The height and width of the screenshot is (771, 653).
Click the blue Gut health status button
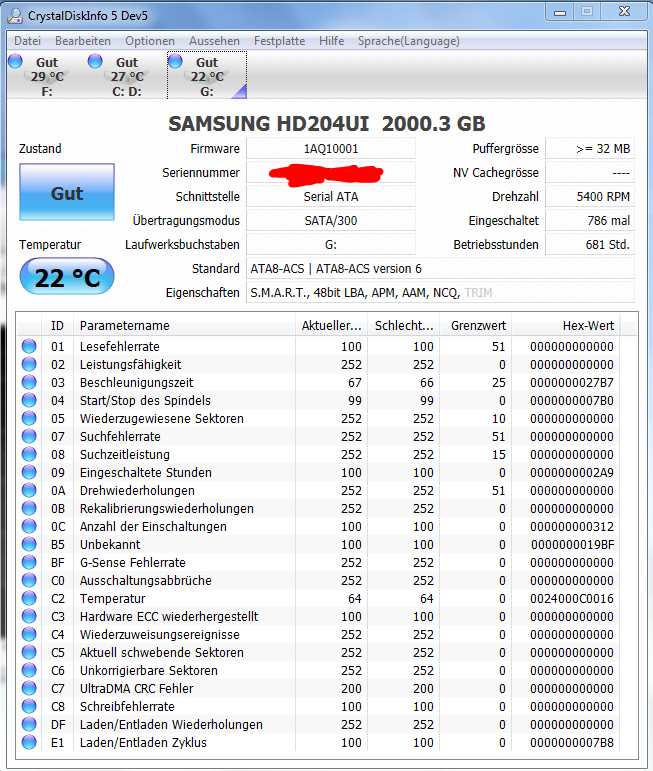[x=67, y=192]
